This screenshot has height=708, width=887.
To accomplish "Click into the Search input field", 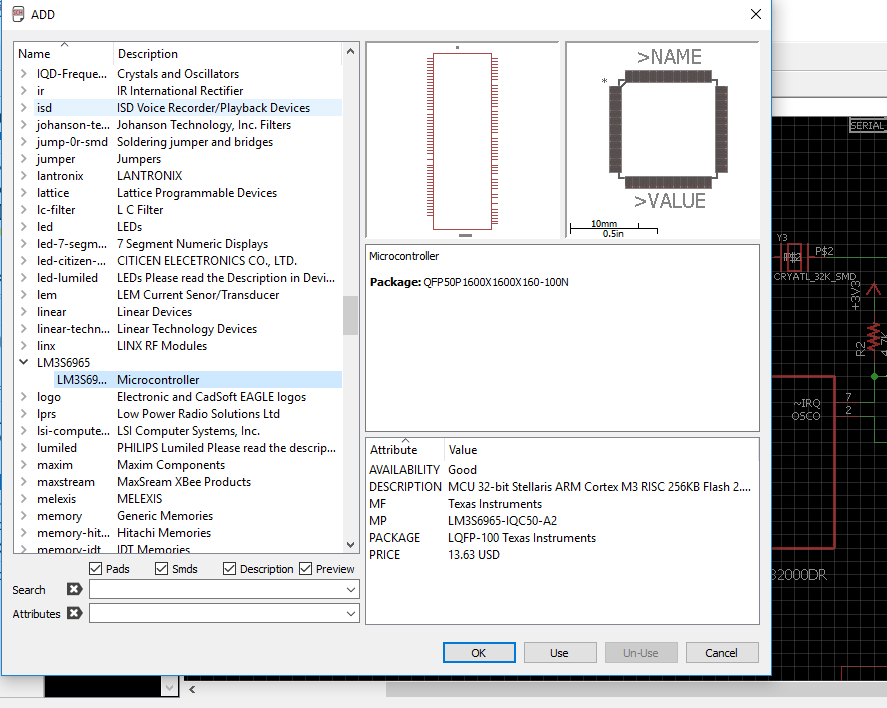I will [x=217, y=589].
